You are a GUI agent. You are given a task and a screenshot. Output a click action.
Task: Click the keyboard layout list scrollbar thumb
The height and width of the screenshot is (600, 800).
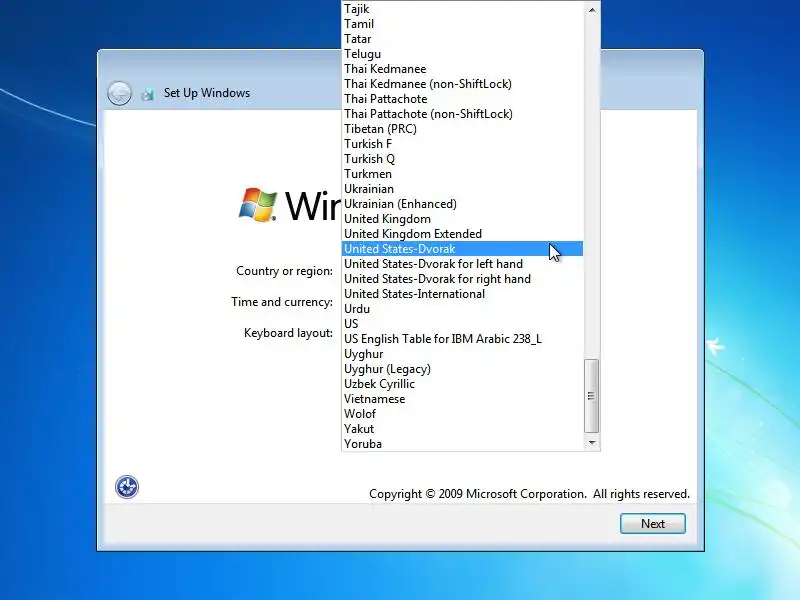592,396
